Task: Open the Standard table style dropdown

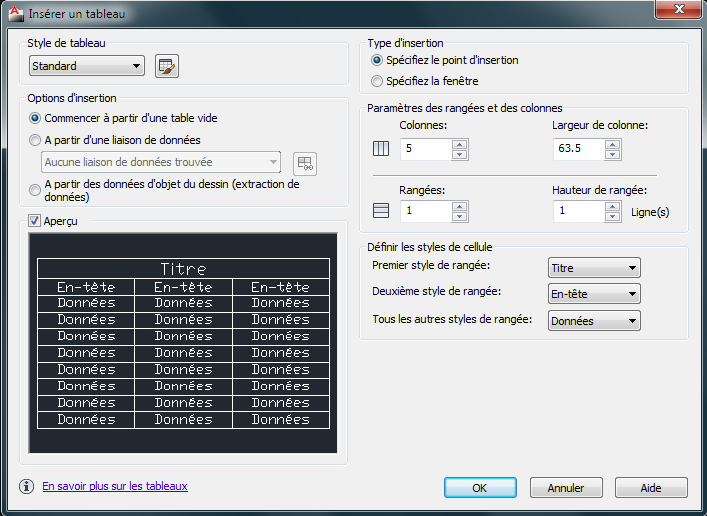Action: (87, 66)
